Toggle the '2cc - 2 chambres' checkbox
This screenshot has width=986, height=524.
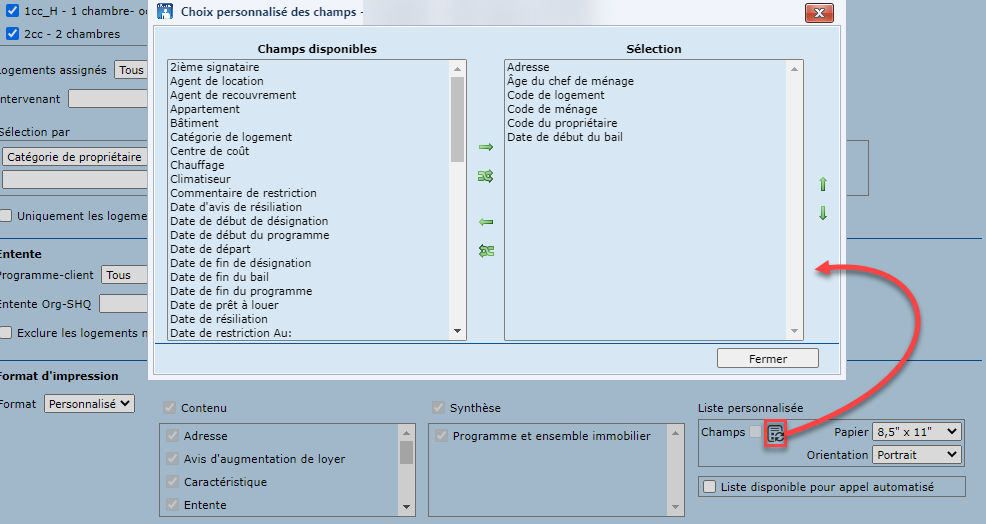(x=13, y=33)
